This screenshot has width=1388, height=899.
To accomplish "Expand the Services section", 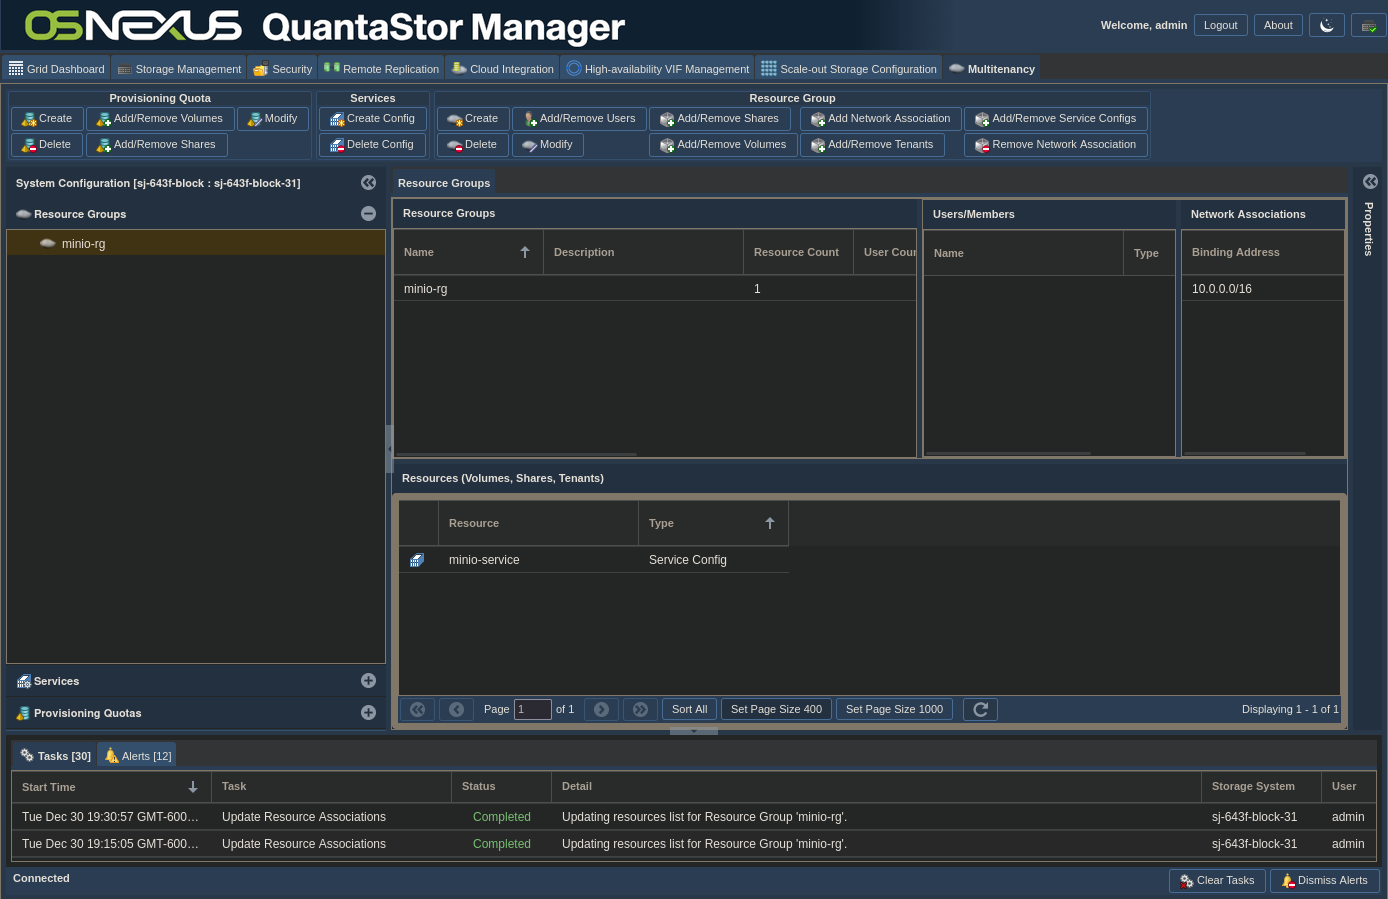I will pyautogui.click(x=368, y=681).
